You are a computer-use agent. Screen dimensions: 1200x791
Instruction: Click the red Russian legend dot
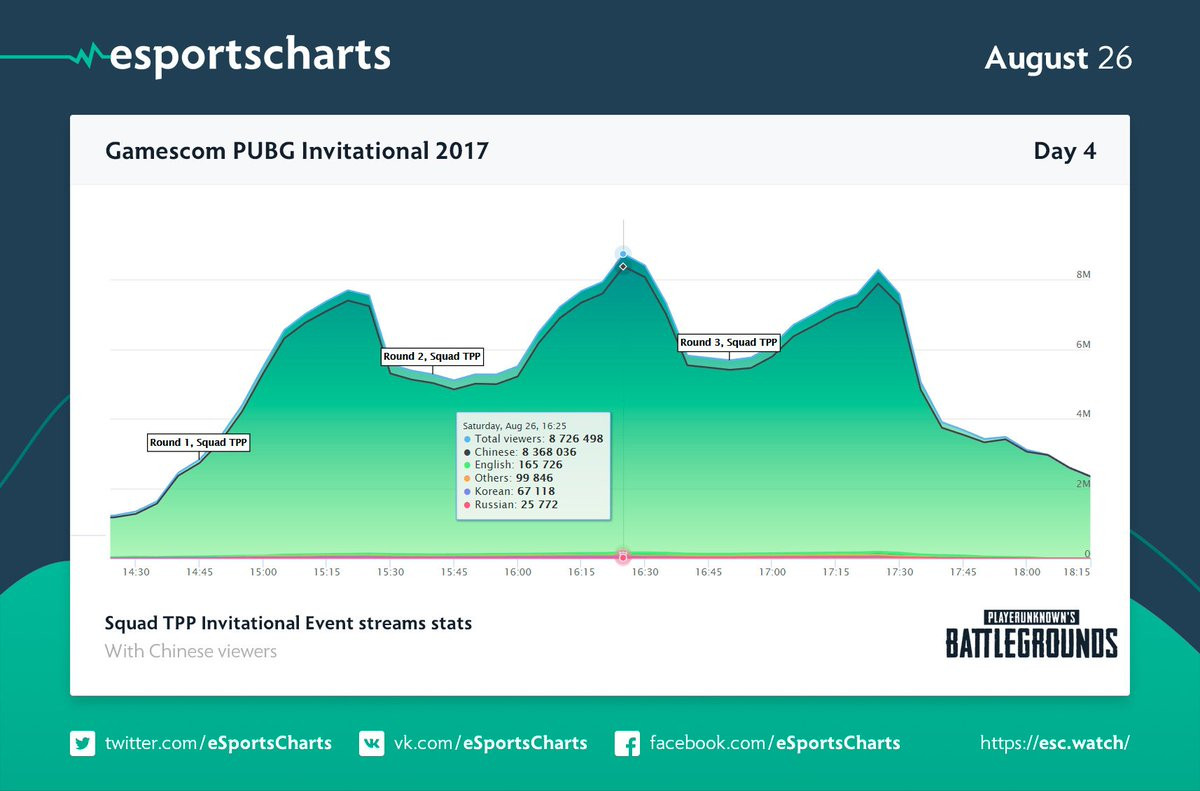click(467, 505)
